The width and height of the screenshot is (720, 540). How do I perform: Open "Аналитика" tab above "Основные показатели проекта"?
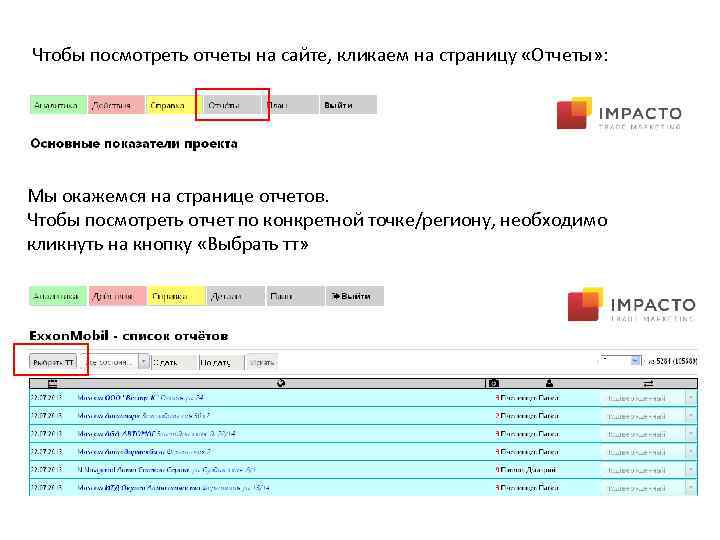[58, 105]
